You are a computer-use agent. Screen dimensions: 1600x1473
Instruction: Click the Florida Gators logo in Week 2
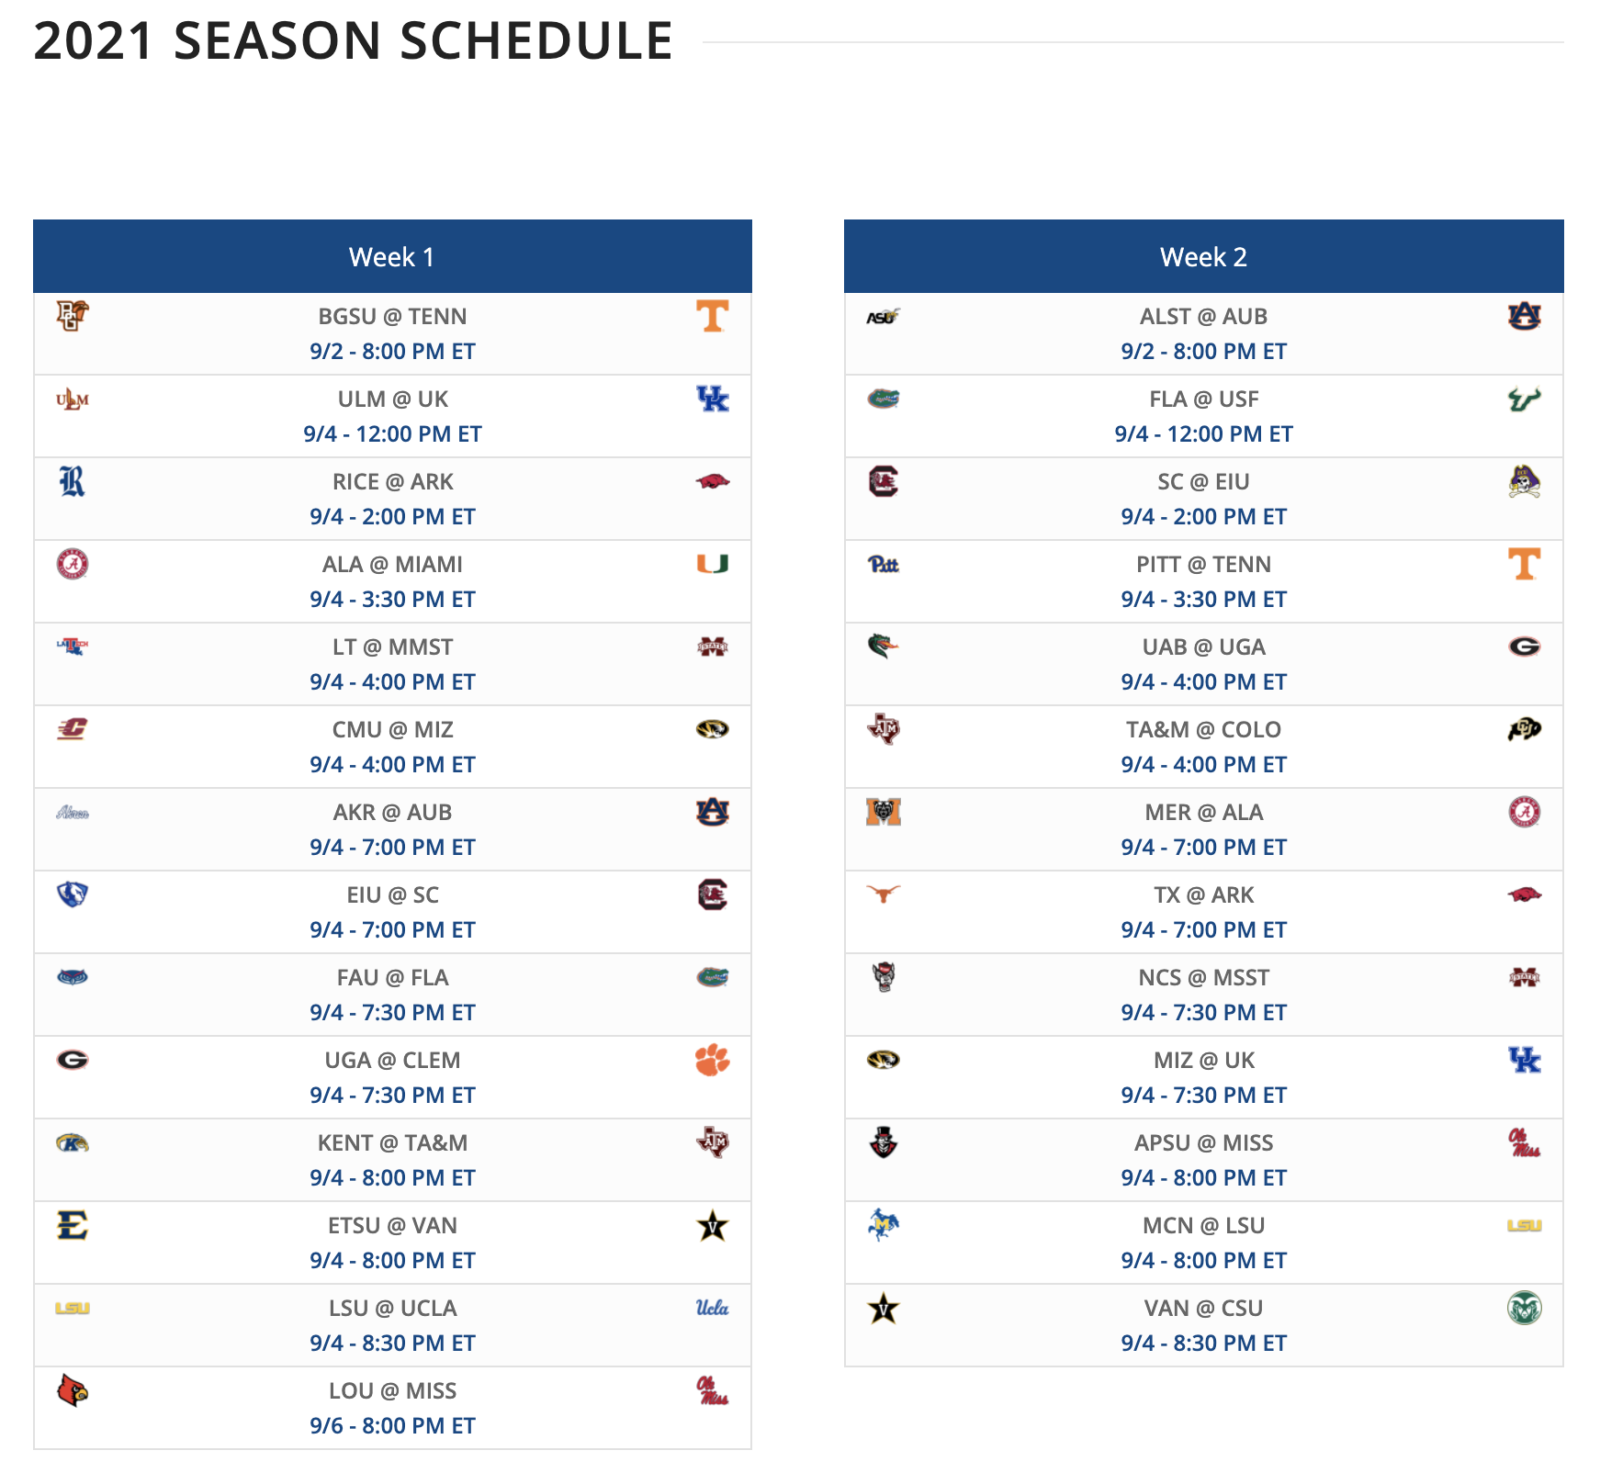pos(883,399)
